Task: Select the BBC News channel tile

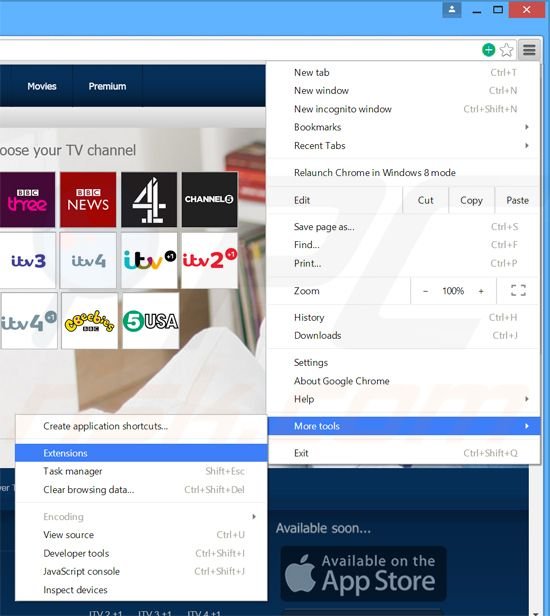Action: tap(88, 200)
